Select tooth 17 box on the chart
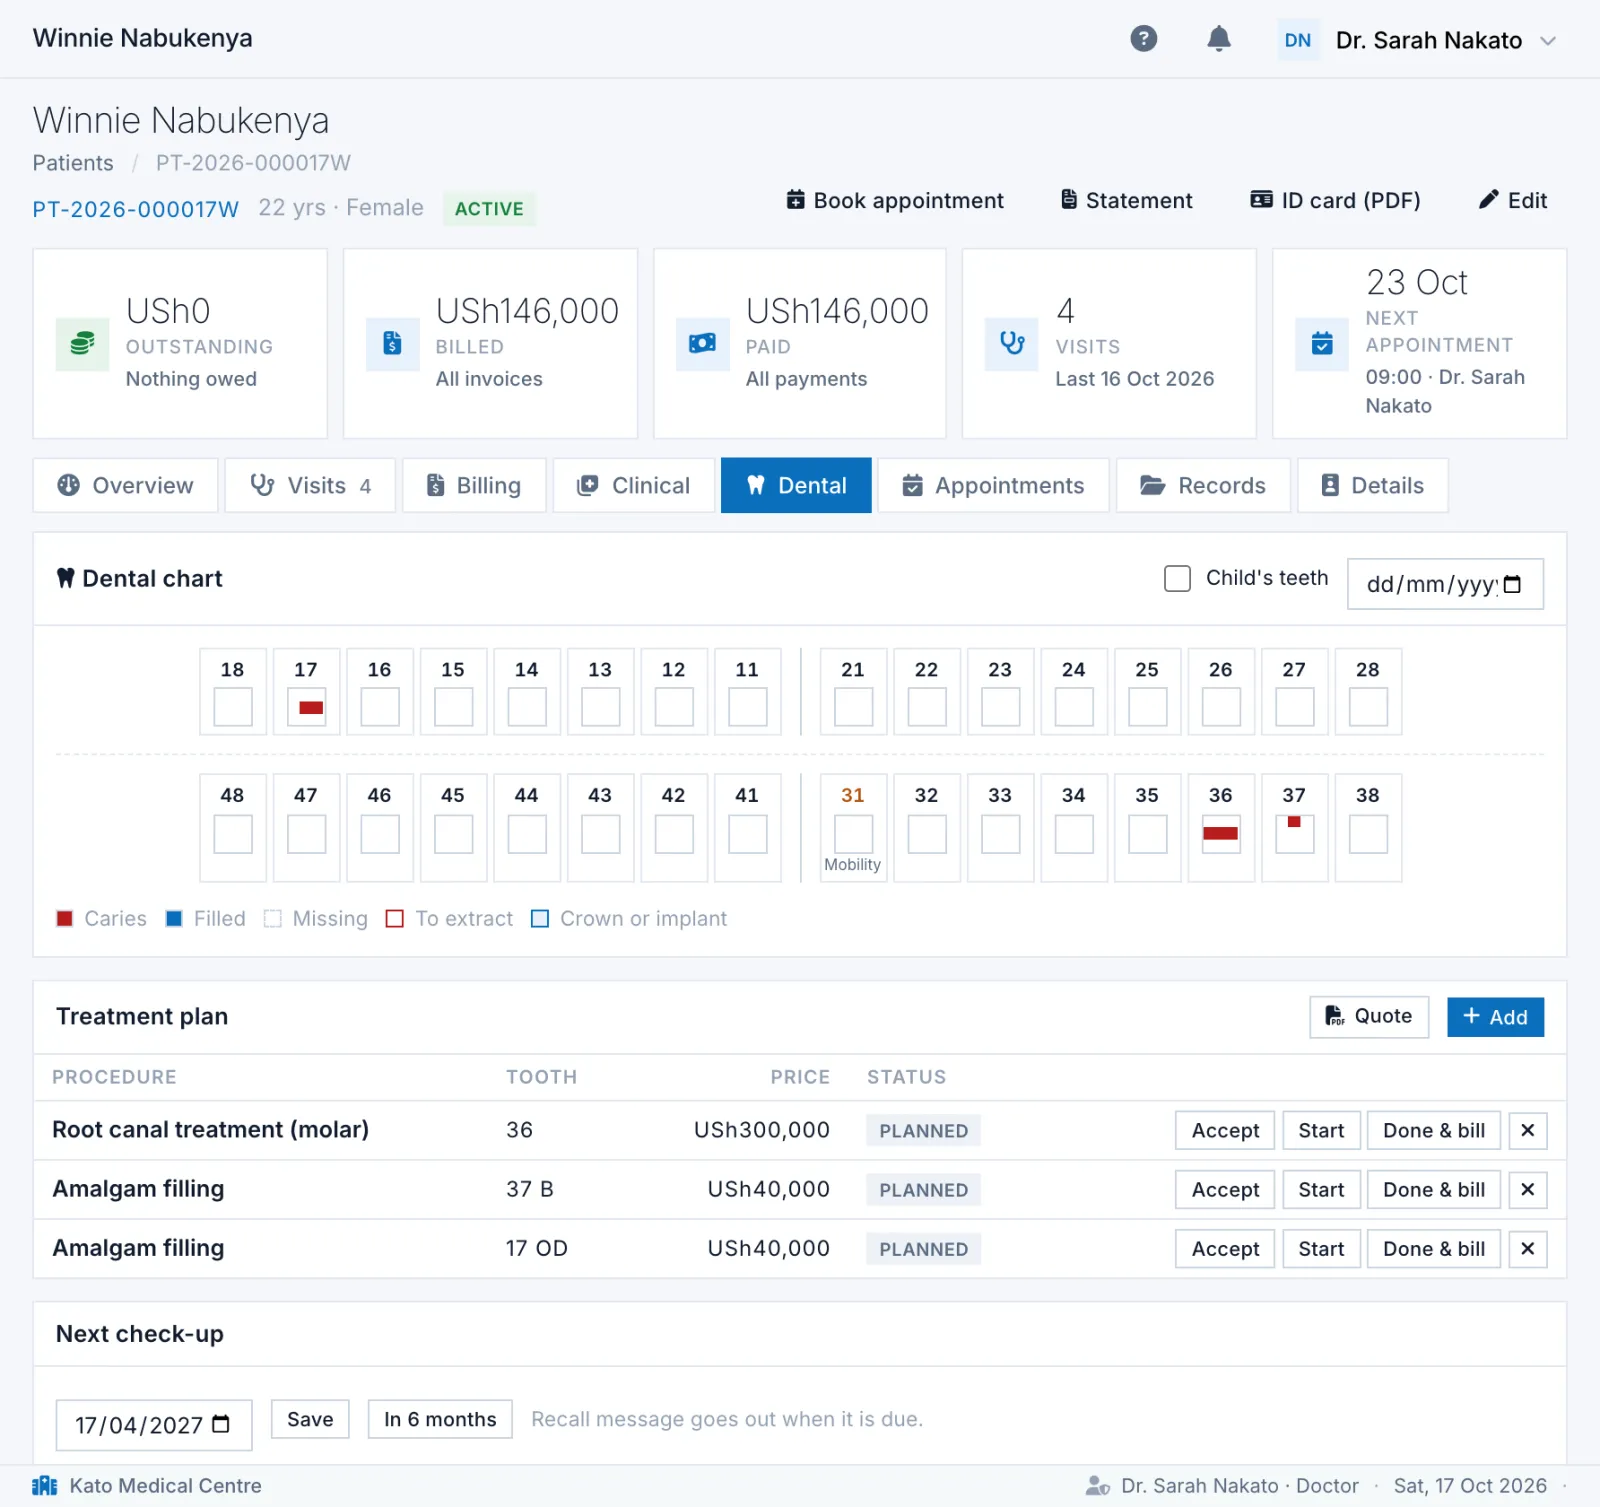This screenshot has width=1600, height=1507. click(x=306, y=707)
